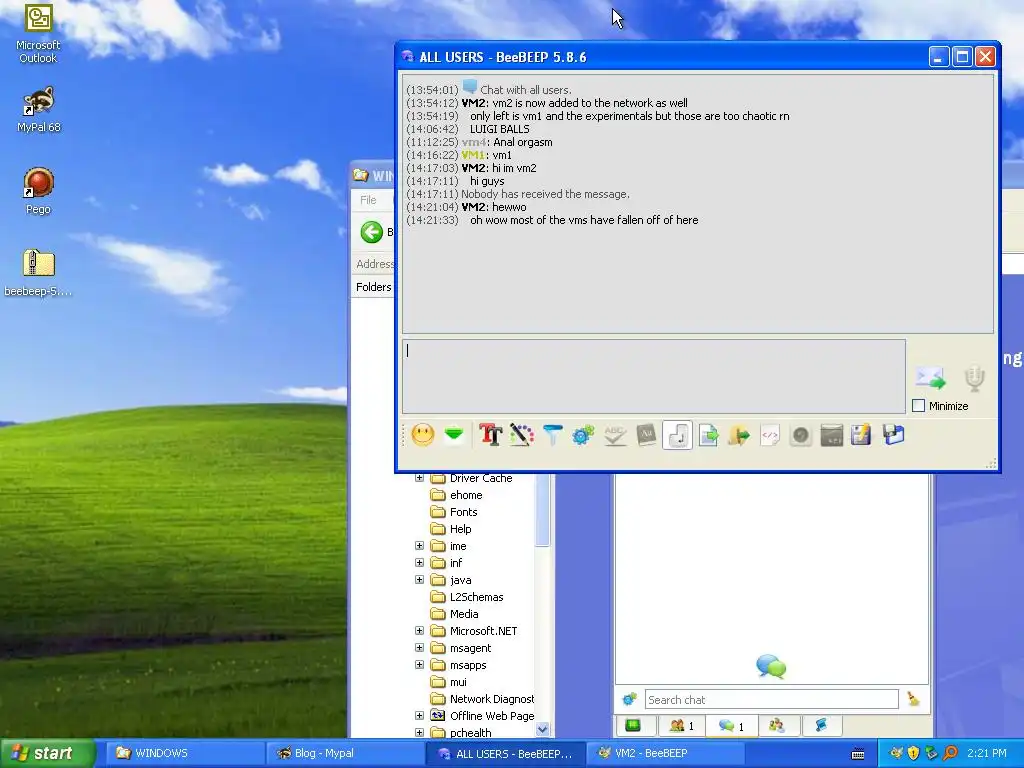1024x768 pixels.
Task: Open chat settings gear icon in toolbar
Action: (x=583, y=435)
